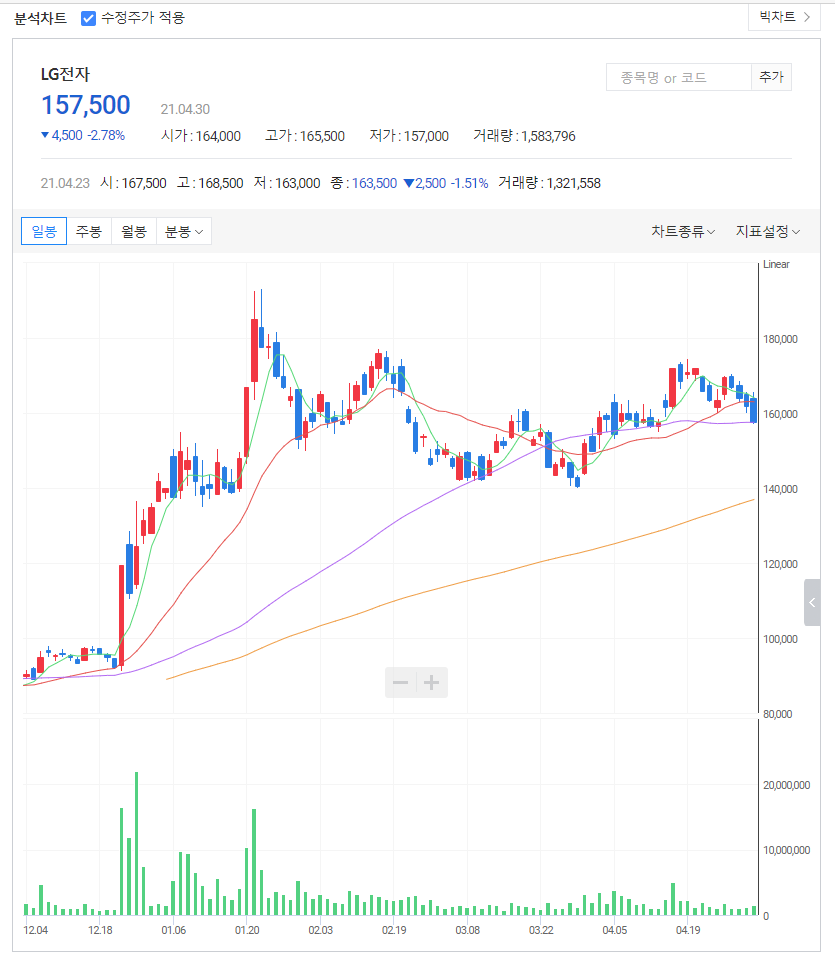This screenshot has width=835, height=960.
Task: Expand the 지표설정 dropdown
Action: [x=768, y=231]
